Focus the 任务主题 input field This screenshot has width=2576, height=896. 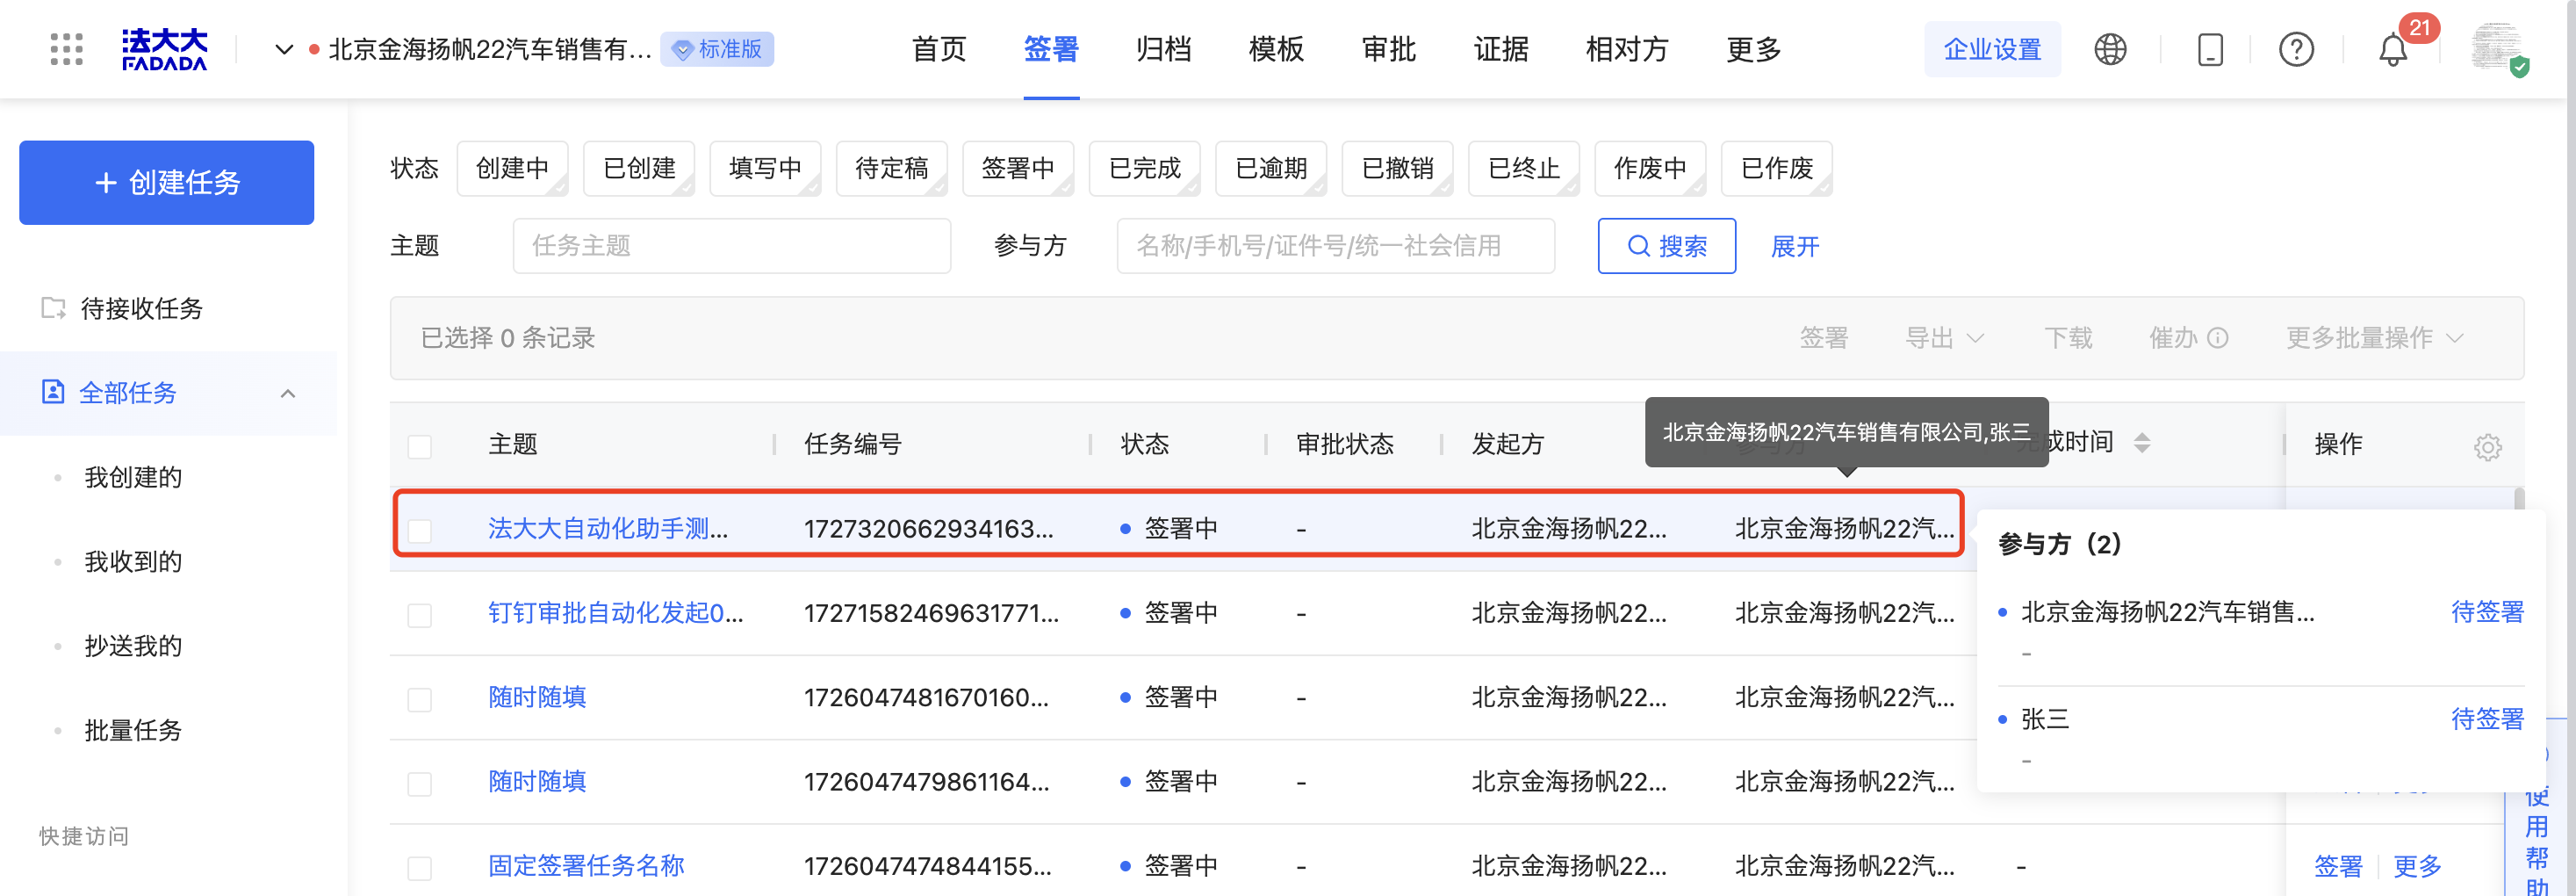click(731, 246)
